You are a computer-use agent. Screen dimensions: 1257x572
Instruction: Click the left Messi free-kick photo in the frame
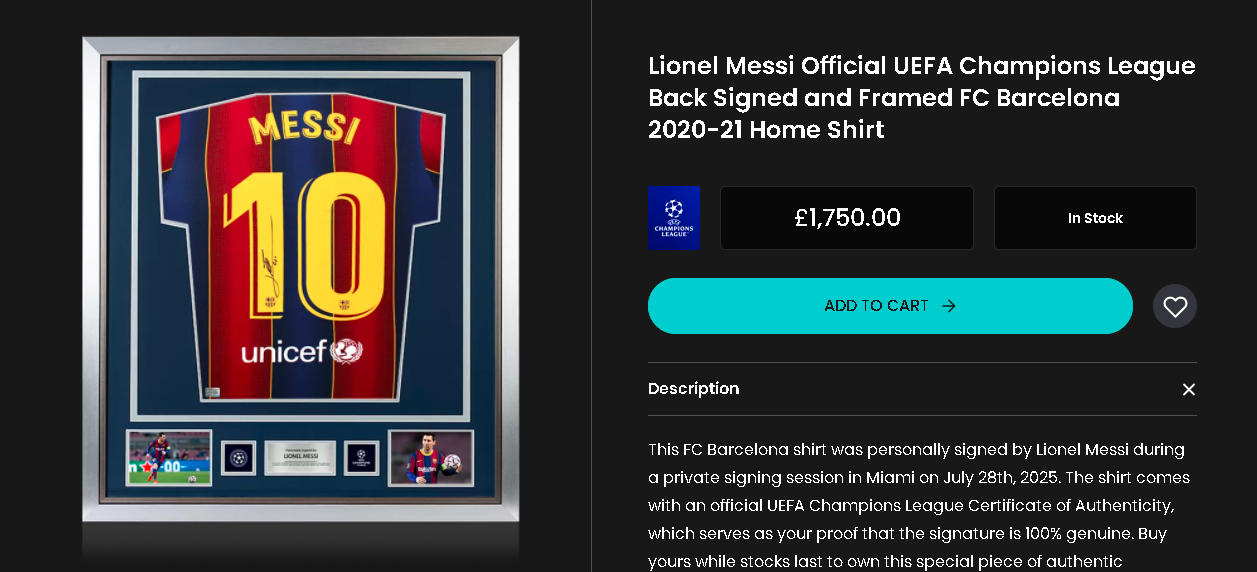169,458
